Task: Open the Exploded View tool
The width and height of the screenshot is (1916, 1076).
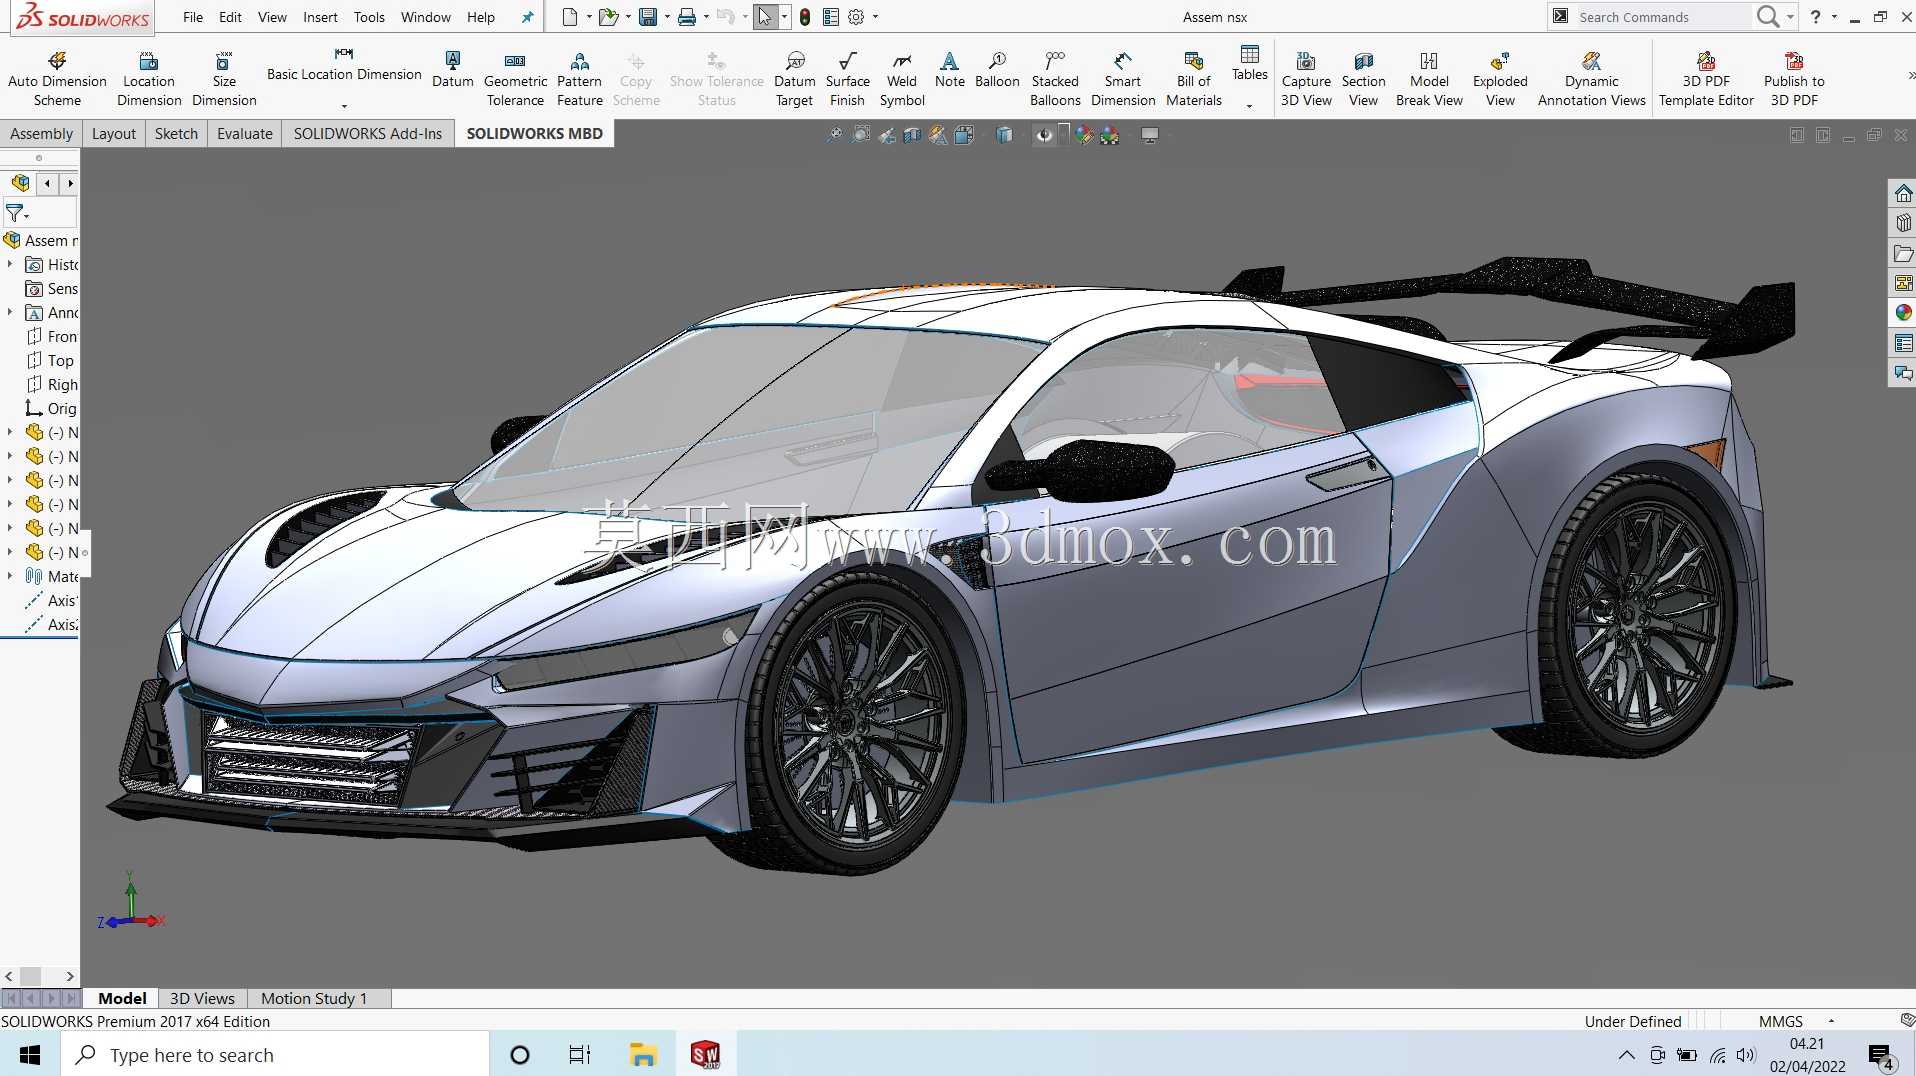Action: 1500,79
